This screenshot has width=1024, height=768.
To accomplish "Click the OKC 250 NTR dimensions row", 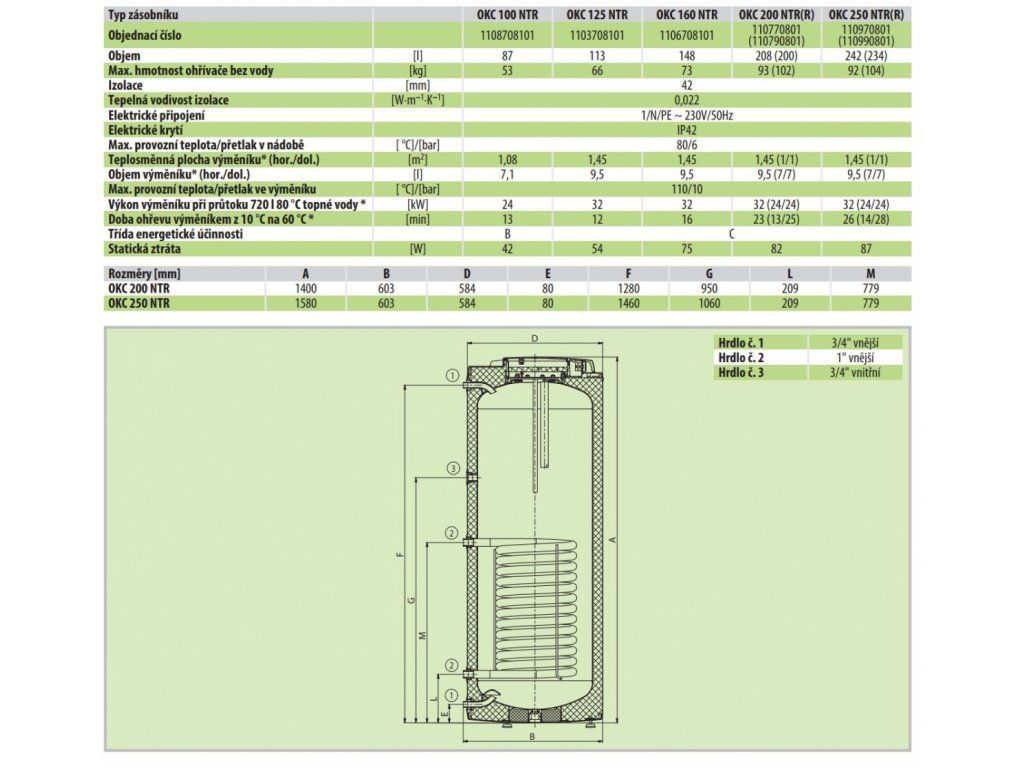I will tap(507, 303).
